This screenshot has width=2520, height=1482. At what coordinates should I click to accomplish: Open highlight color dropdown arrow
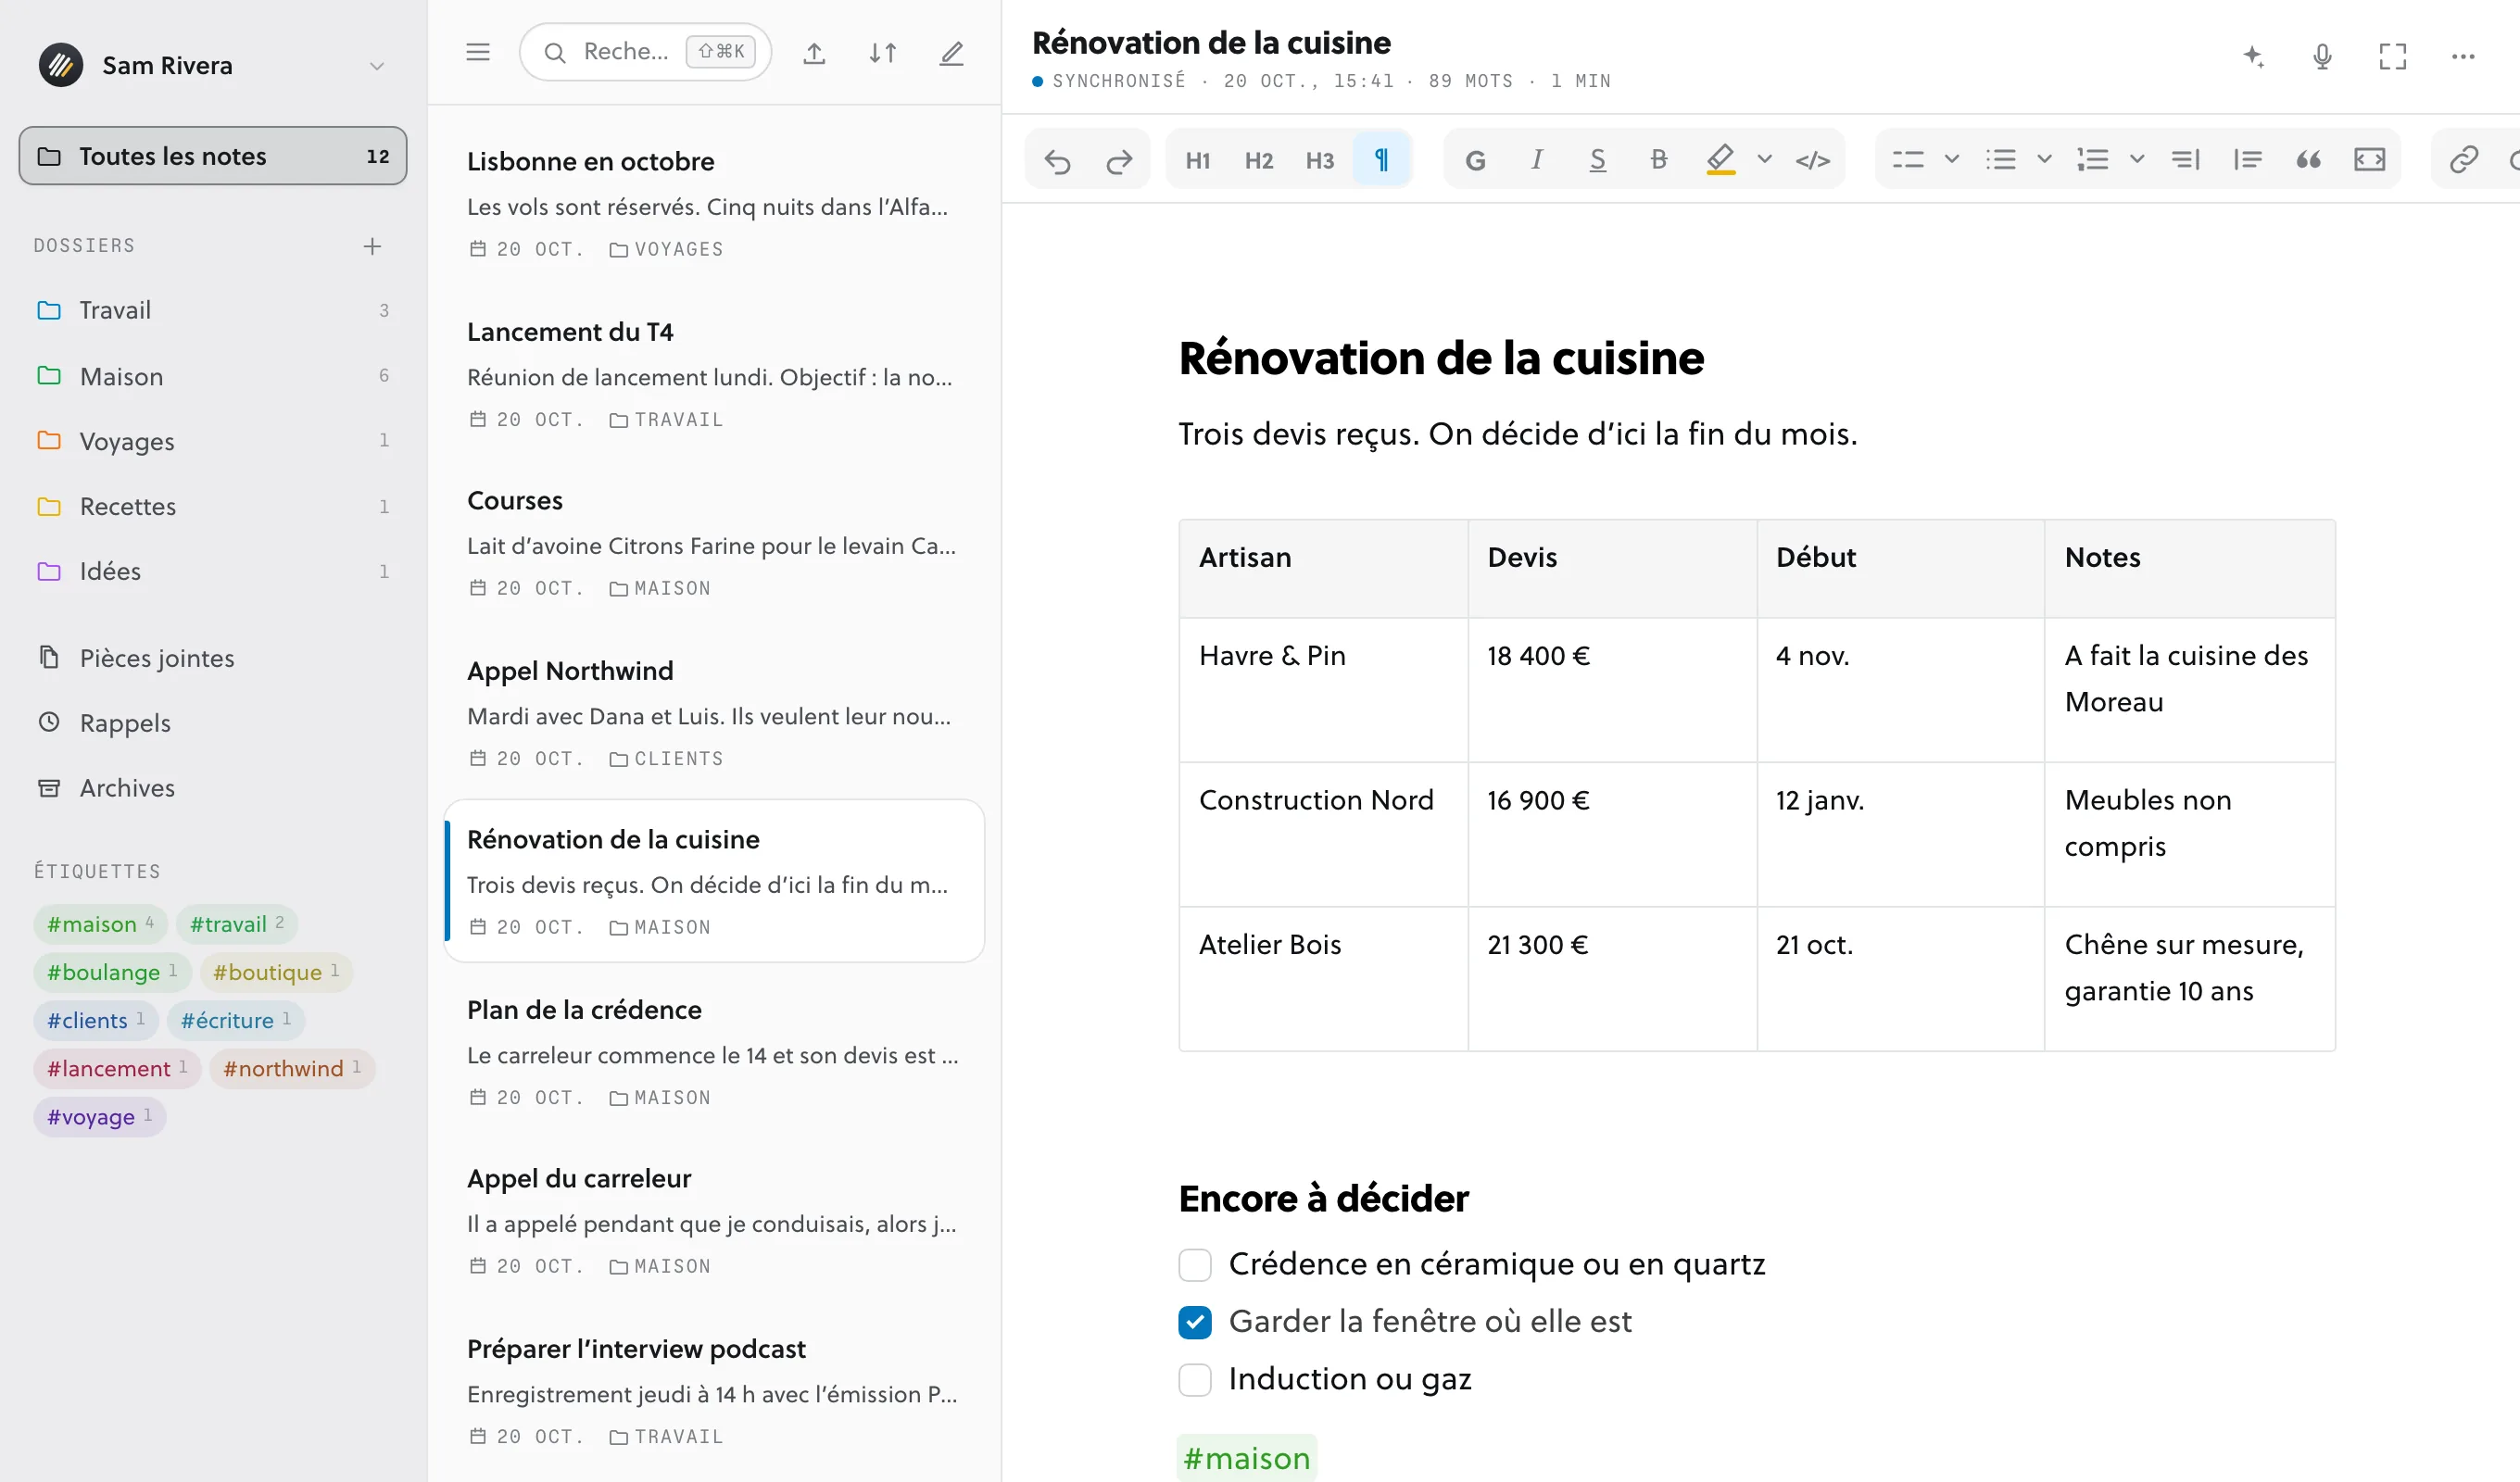tap(1765, 159)
